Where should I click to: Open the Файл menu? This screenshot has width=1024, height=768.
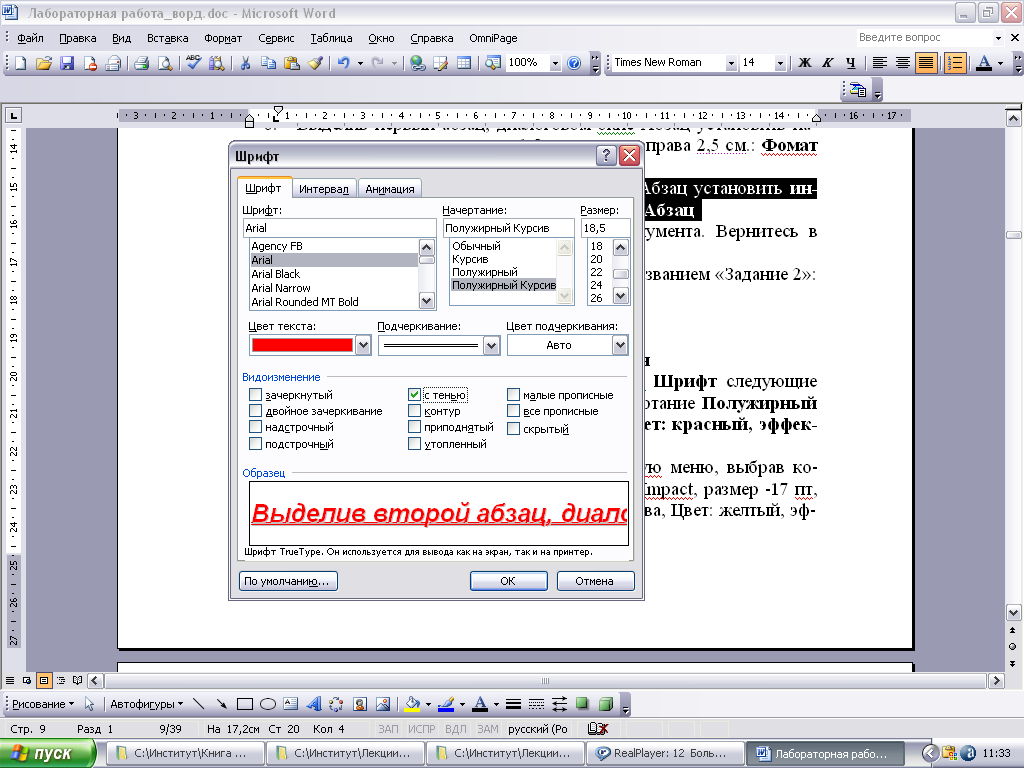click(31, 38)
